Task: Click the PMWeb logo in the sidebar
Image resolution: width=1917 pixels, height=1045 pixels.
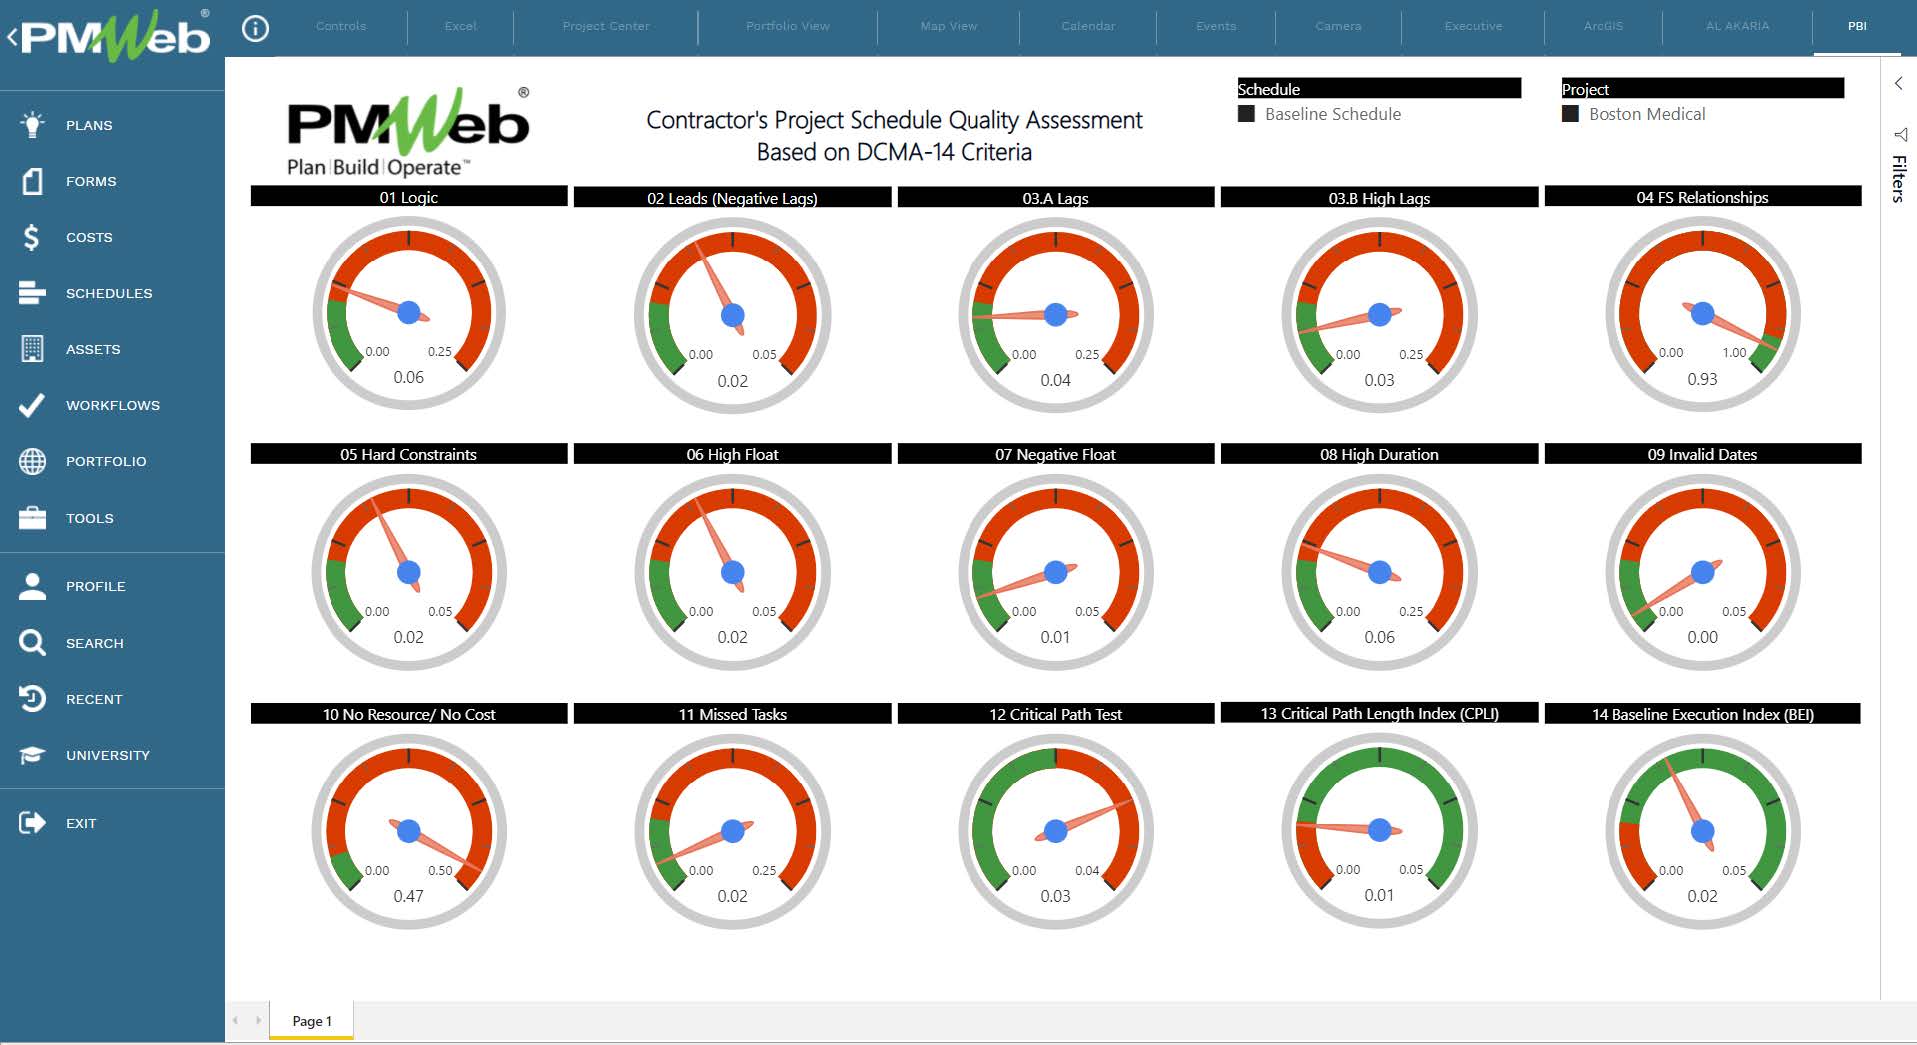Action: click(x=115, y=37)
